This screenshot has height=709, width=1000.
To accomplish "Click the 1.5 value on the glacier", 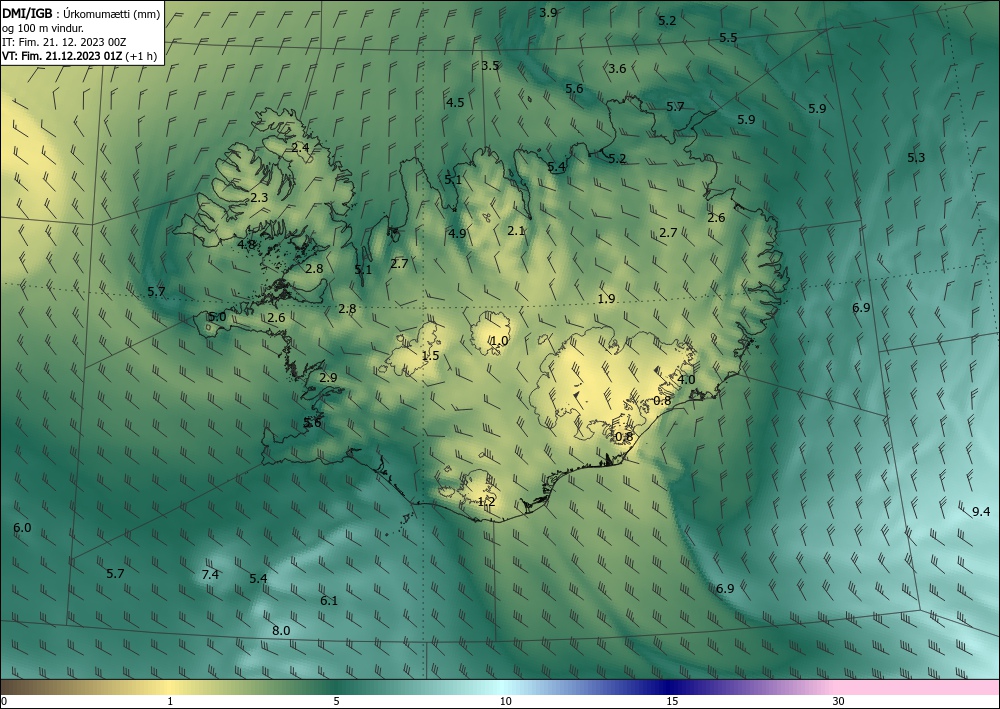I will pos(430,356).
